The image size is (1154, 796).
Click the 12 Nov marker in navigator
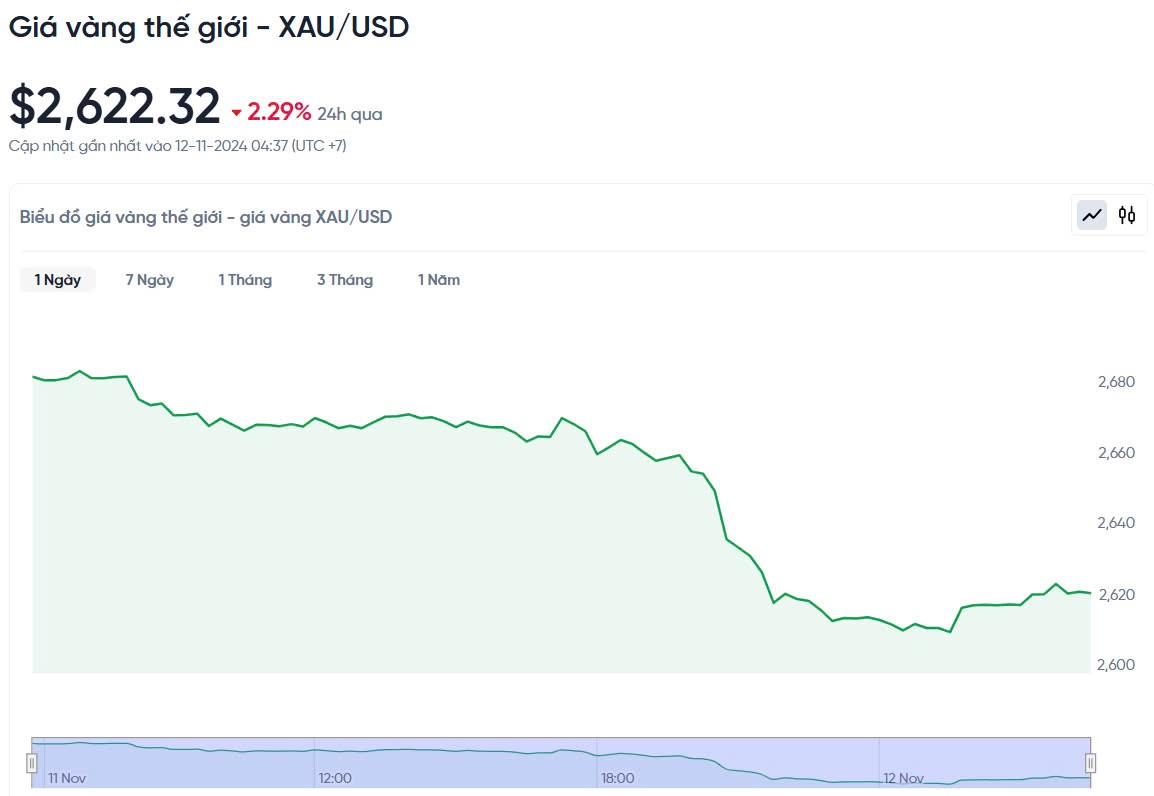point(903,778)
